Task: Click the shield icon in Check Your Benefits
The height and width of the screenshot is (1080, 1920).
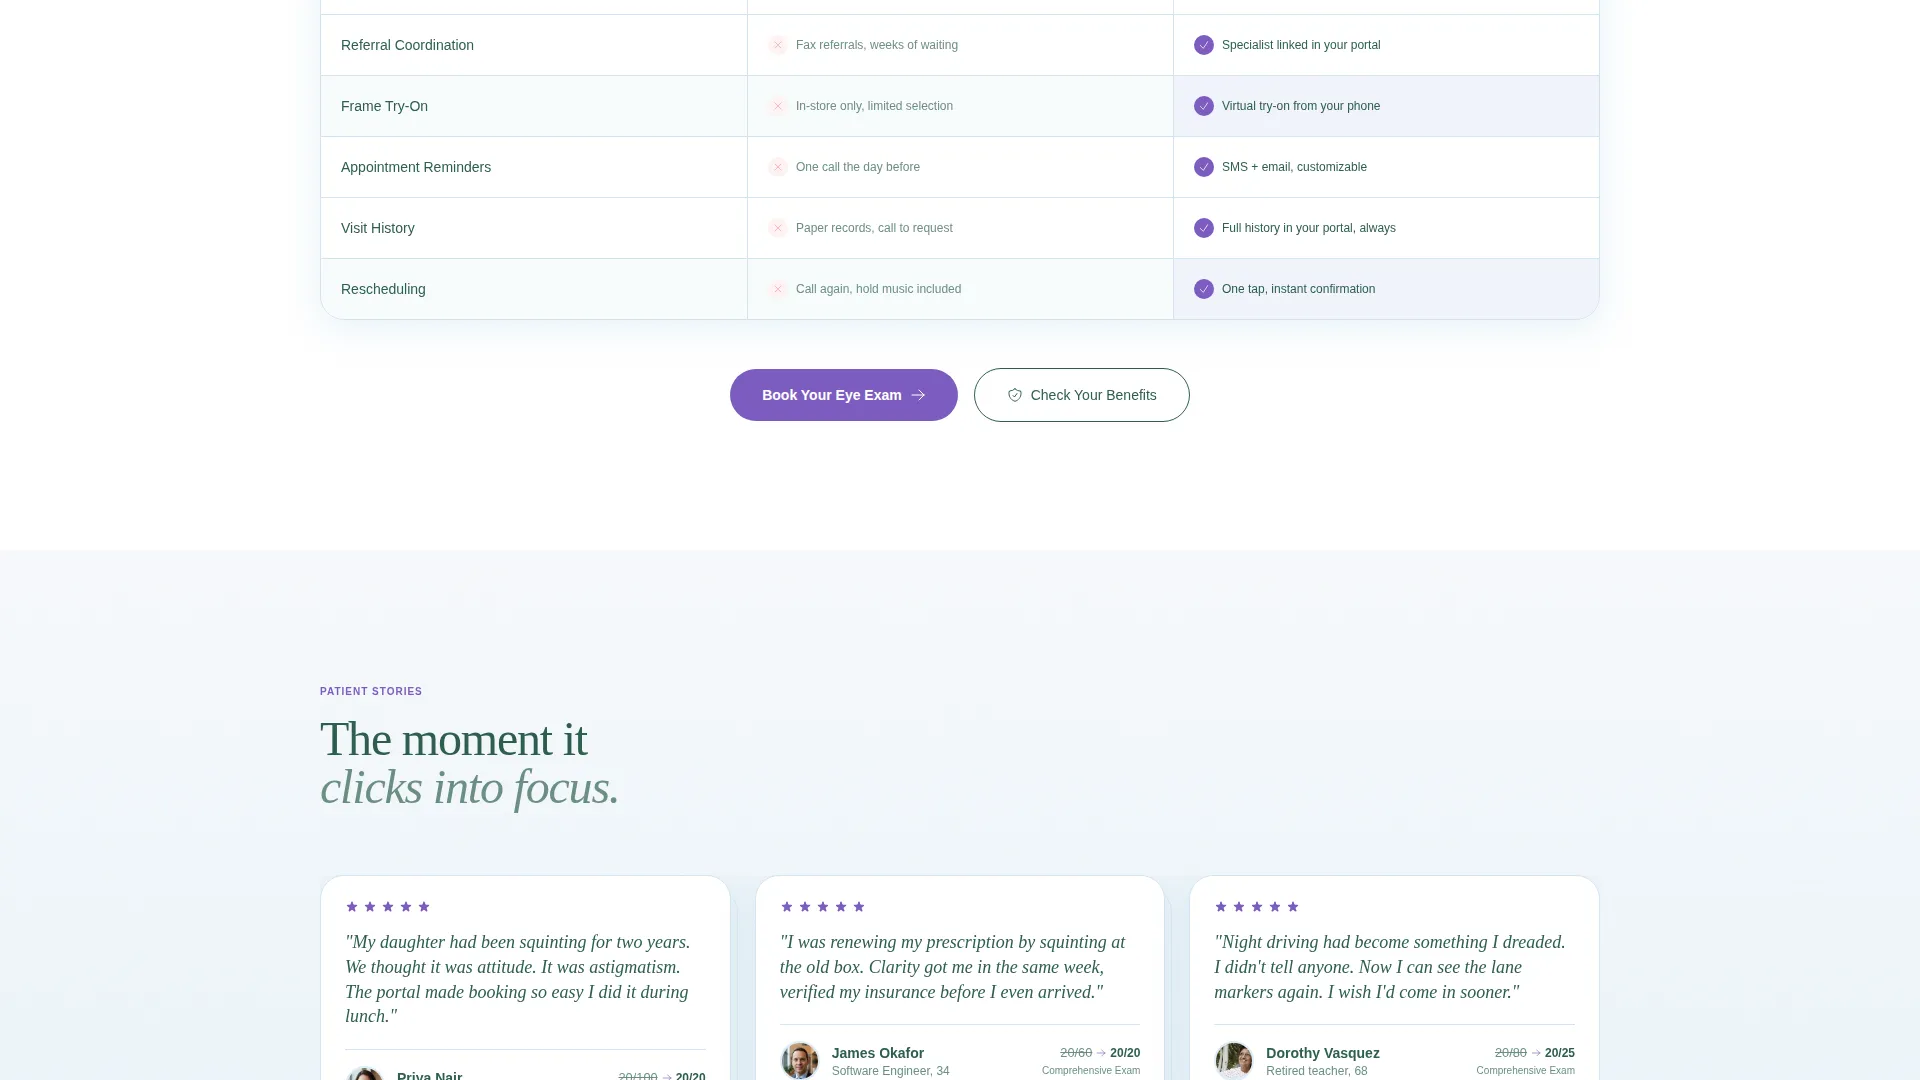Action: click(x=1014, y=395)
